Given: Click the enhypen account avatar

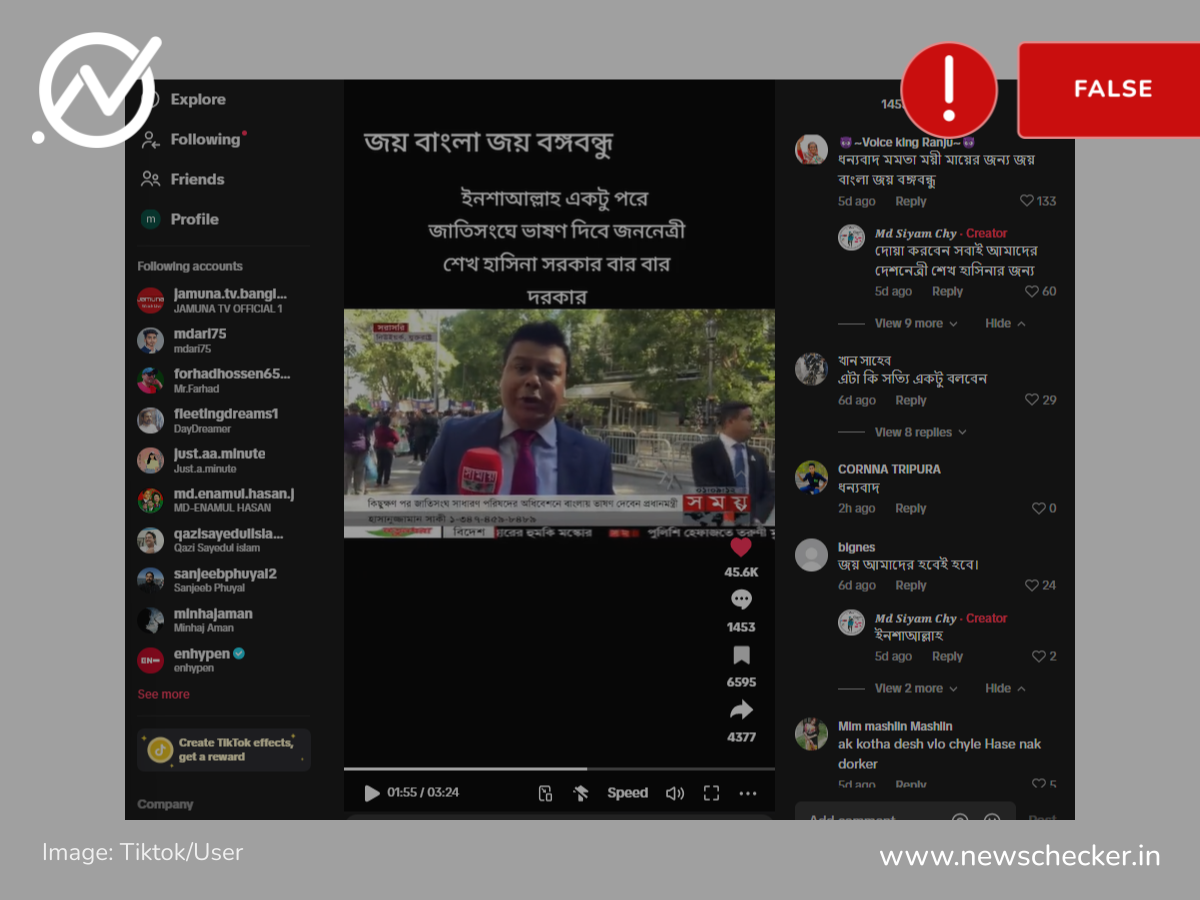Looking at the screenshot, I should (150, 660).
